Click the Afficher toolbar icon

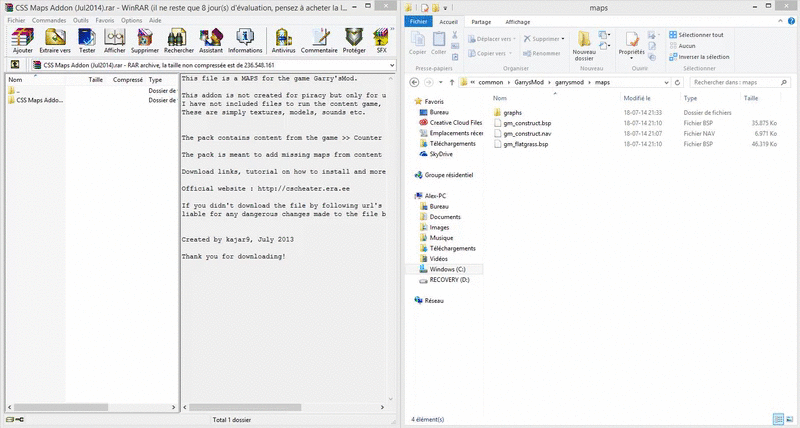[115, 37]
